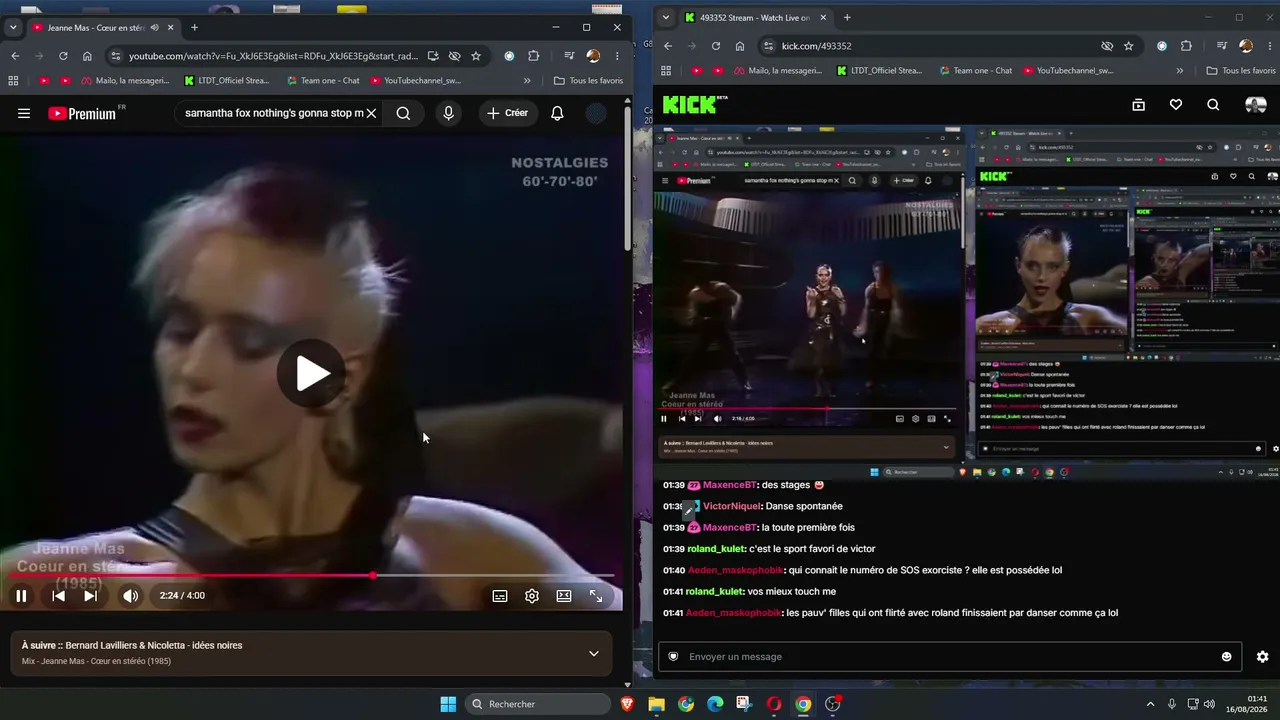The image size is (1280, 720).
Task: Expand the 'À suivre' mix playlist panel
Action: (x=593, y=653)
